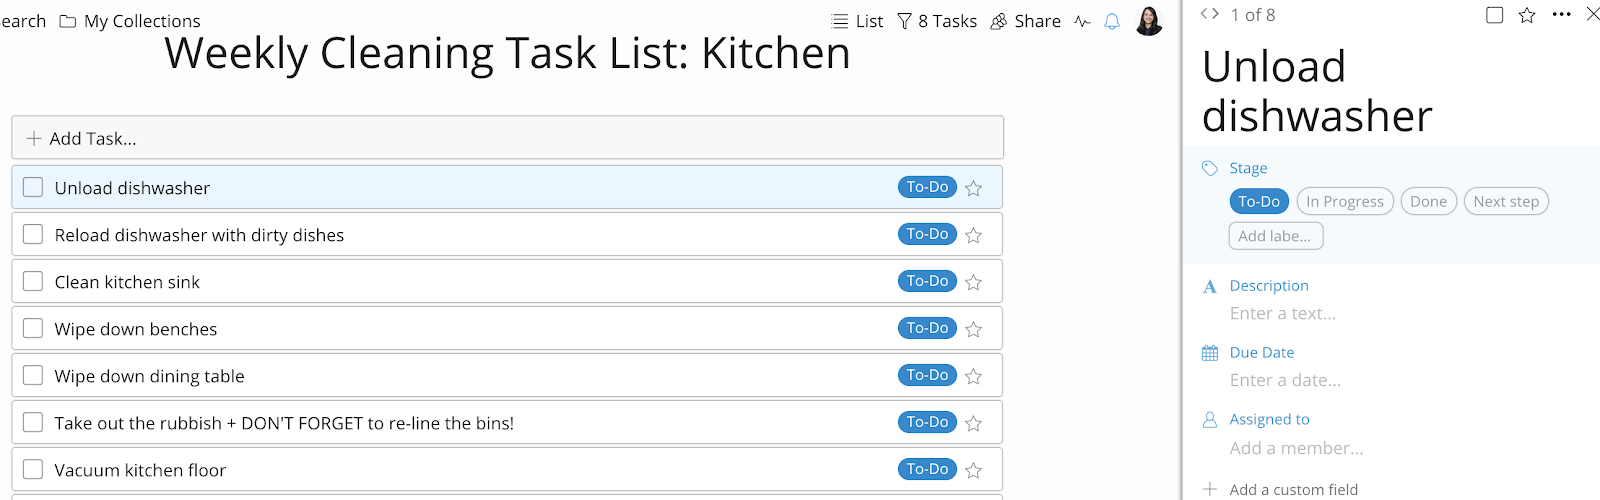Open the three-dot more options menu
1600x500 pixels.
coord(1561,15)
